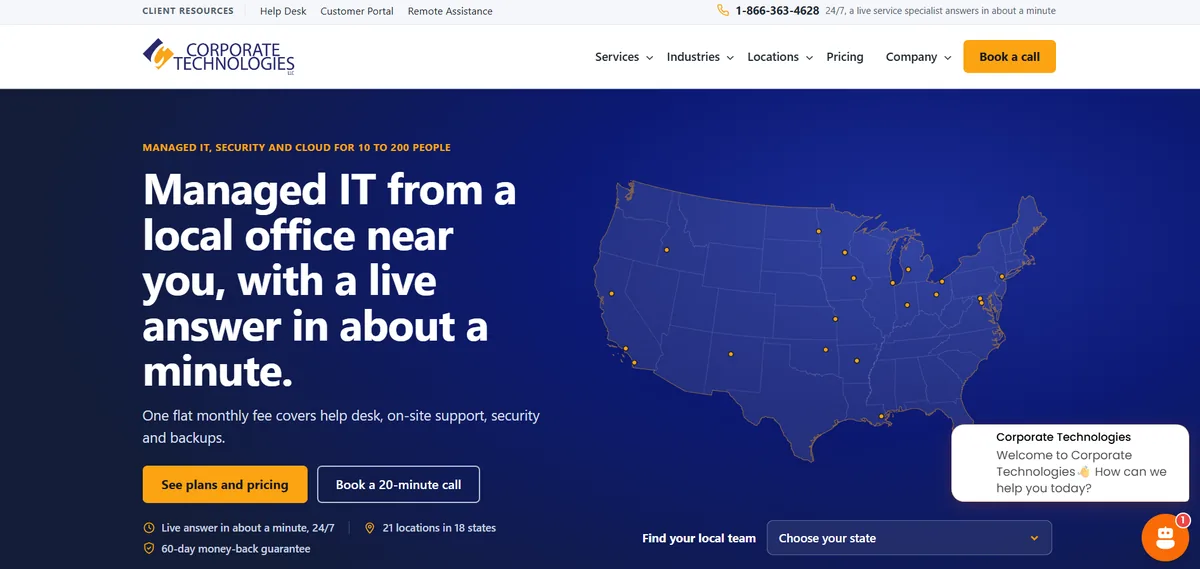Image resolution: width=1200 pixels, height=569 pixels.
Task: Open the Services menu item
Action: click(x=617, y=57)
